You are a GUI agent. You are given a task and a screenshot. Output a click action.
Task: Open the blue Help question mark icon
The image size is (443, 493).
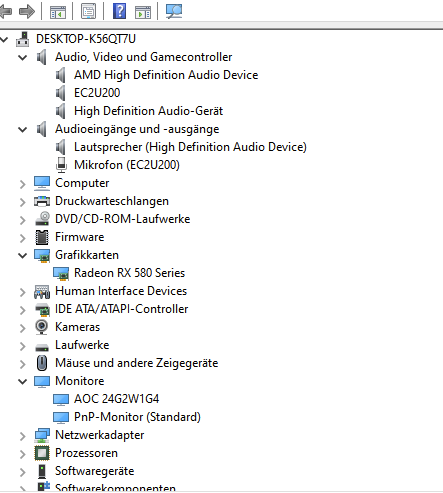click(119, 12)
